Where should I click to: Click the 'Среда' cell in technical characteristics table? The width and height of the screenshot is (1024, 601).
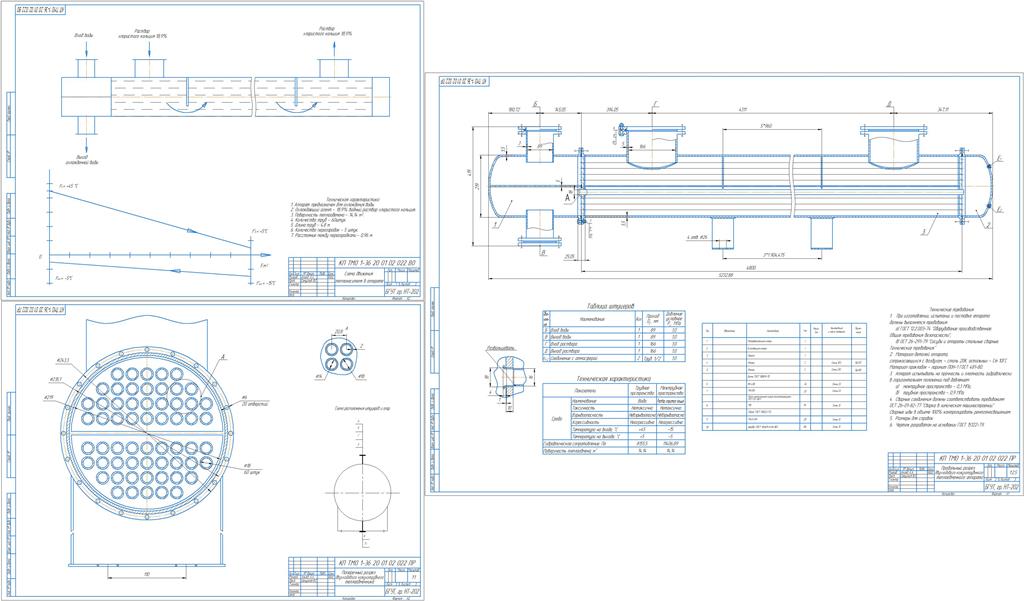[556, 419]
